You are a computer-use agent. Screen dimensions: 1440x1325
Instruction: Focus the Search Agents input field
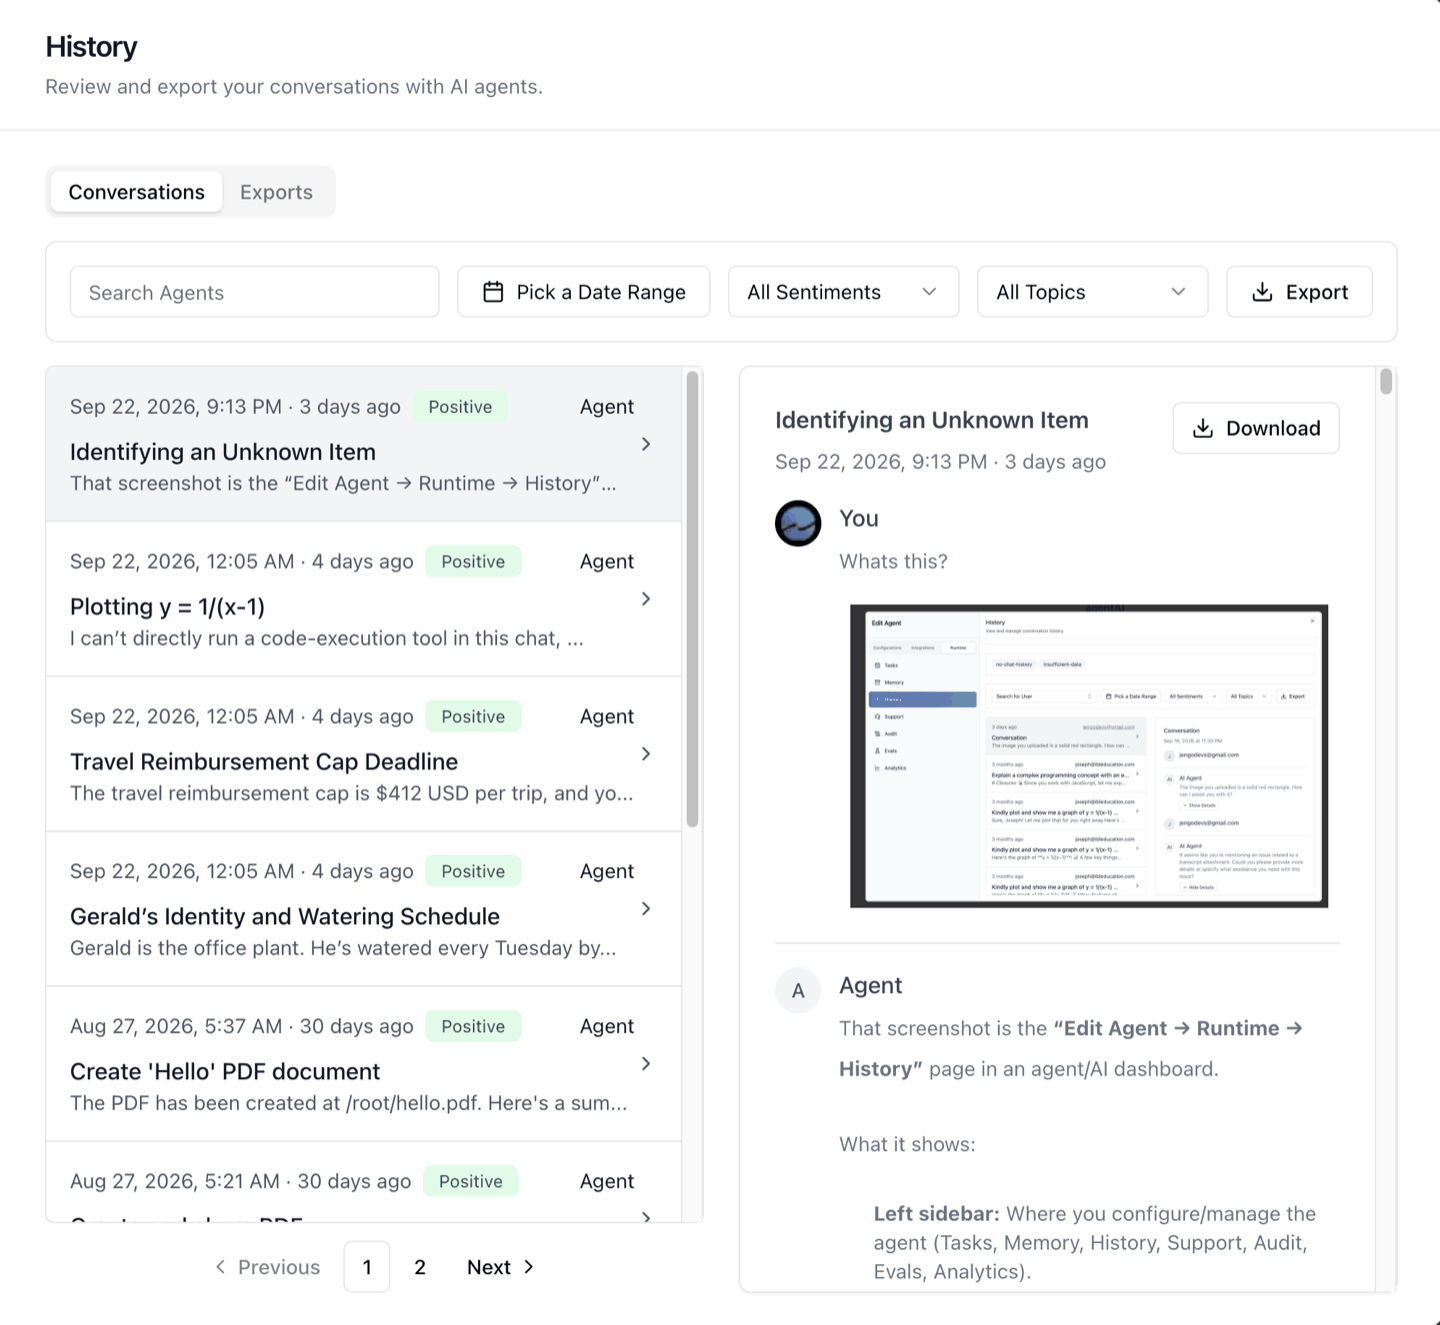255,292
